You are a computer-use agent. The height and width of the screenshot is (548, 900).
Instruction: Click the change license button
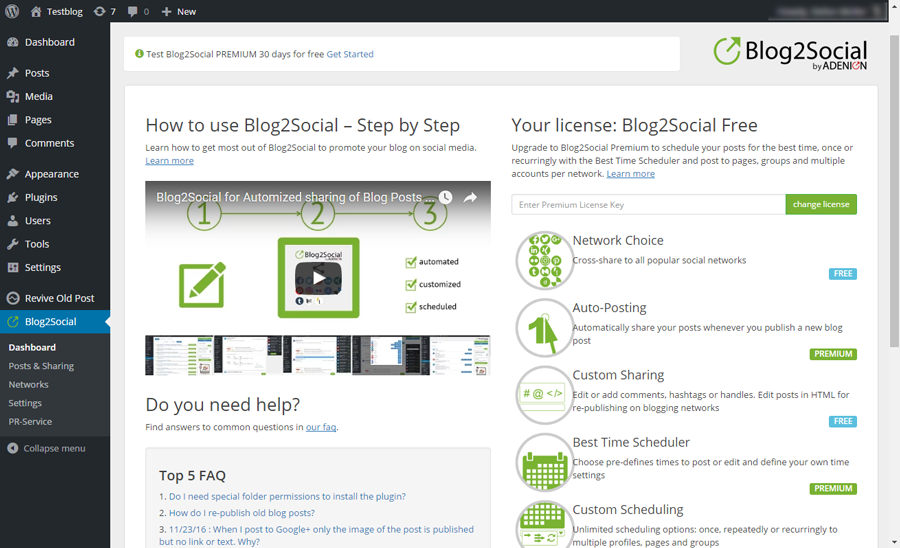(x=821, y=204)
